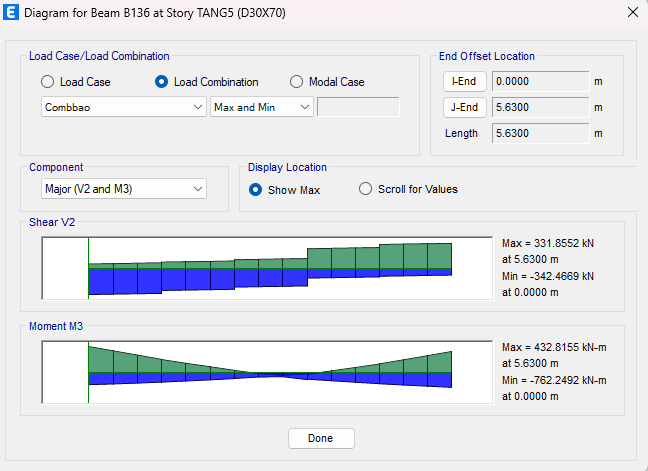The height and width of the screenshot is (471, 648).
Task: Select the Scroll for Values option
Action: pyautogui.click(x=365, y=190)
